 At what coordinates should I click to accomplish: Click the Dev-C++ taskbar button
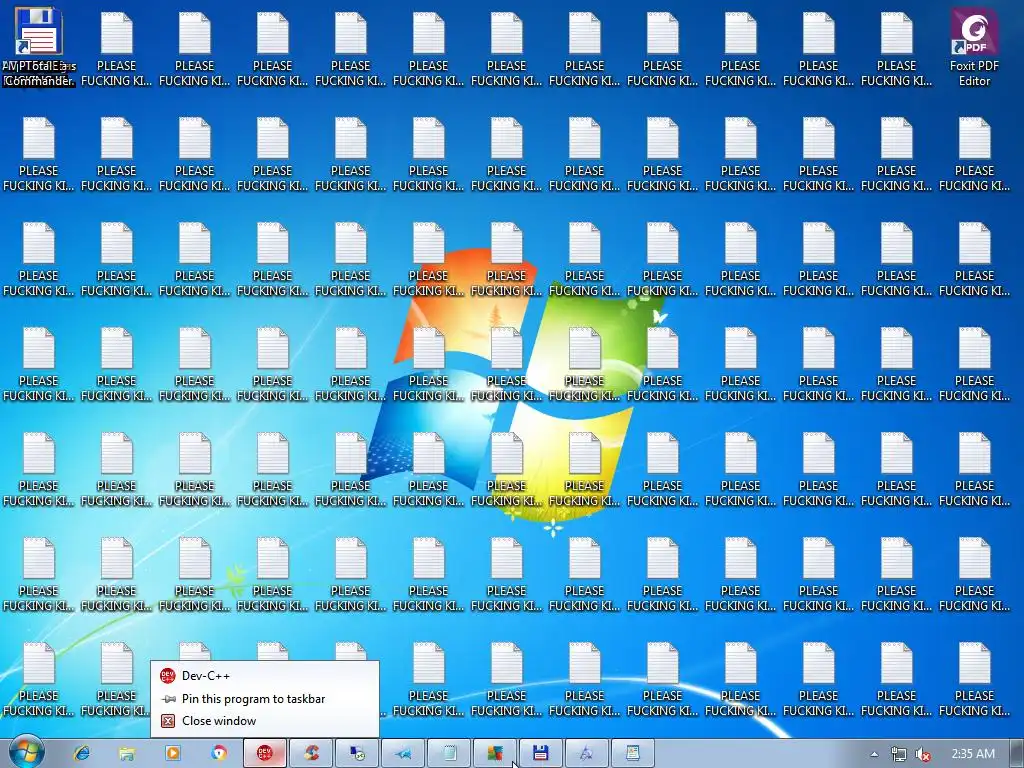tap(264, 754)
